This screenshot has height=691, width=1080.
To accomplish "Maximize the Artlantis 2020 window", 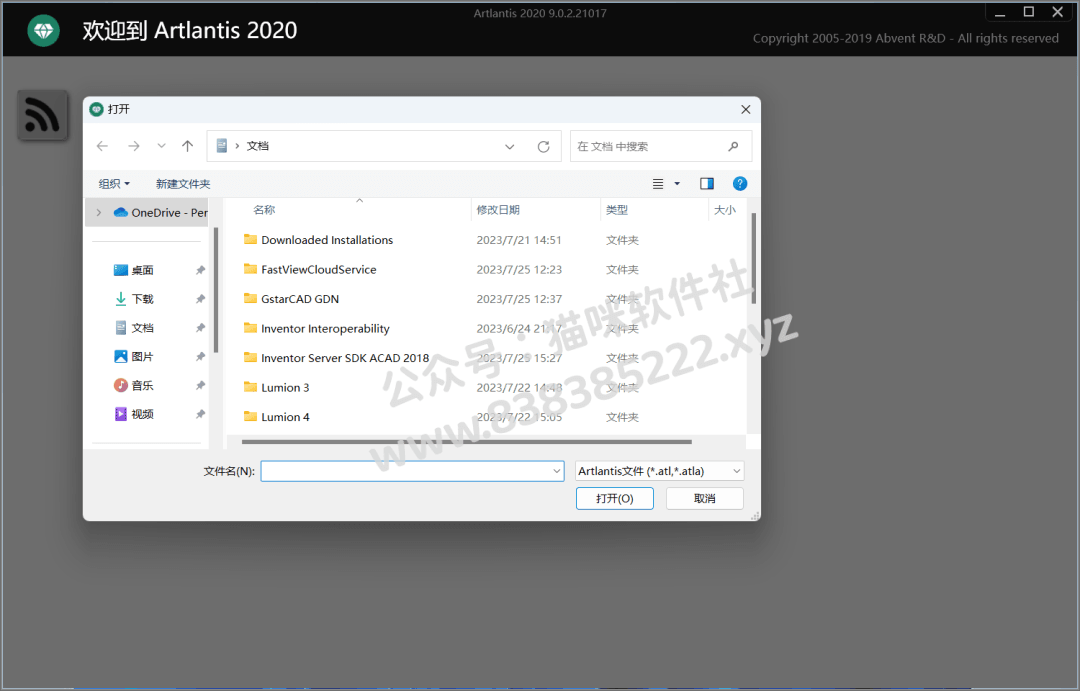I will click(x=1029, y=12).
